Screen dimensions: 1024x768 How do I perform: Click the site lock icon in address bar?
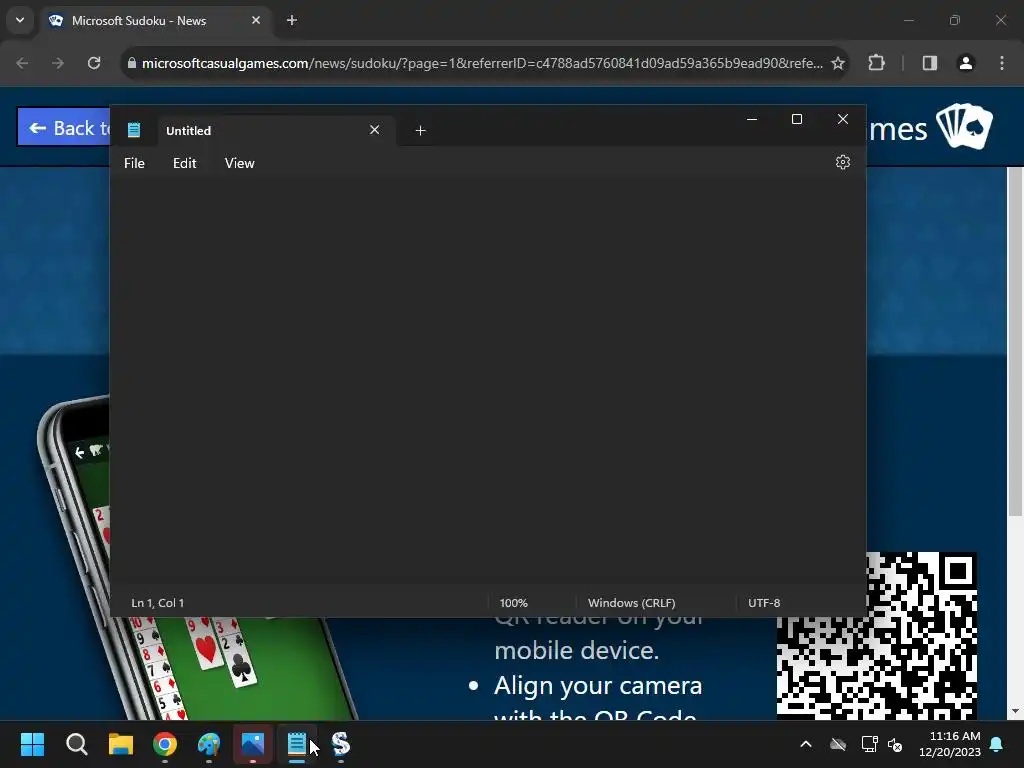click(131, 63)
